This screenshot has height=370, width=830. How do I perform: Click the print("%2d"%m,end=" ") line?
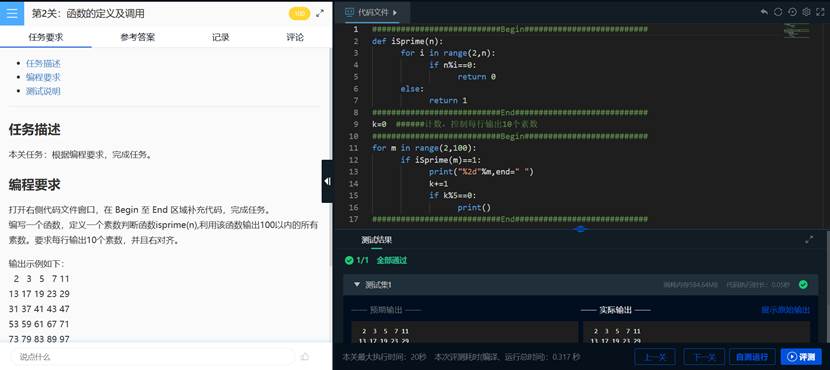point(481,172)
